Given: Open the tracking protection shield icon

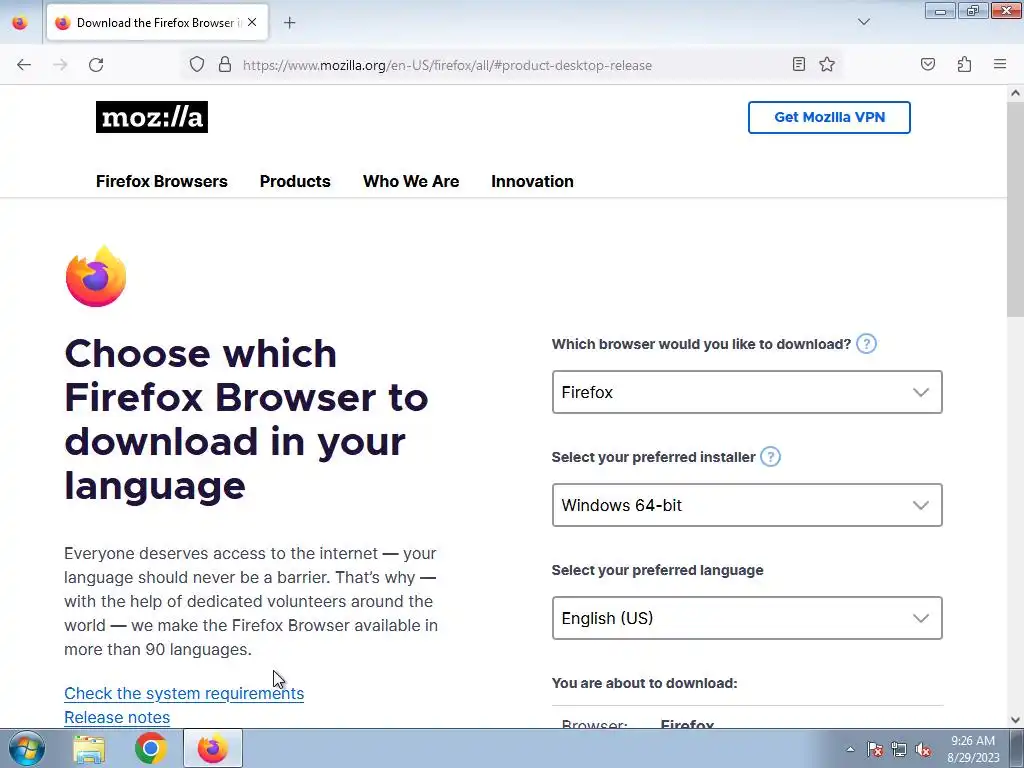Looking at the screenshot, I should pos(197,65).
